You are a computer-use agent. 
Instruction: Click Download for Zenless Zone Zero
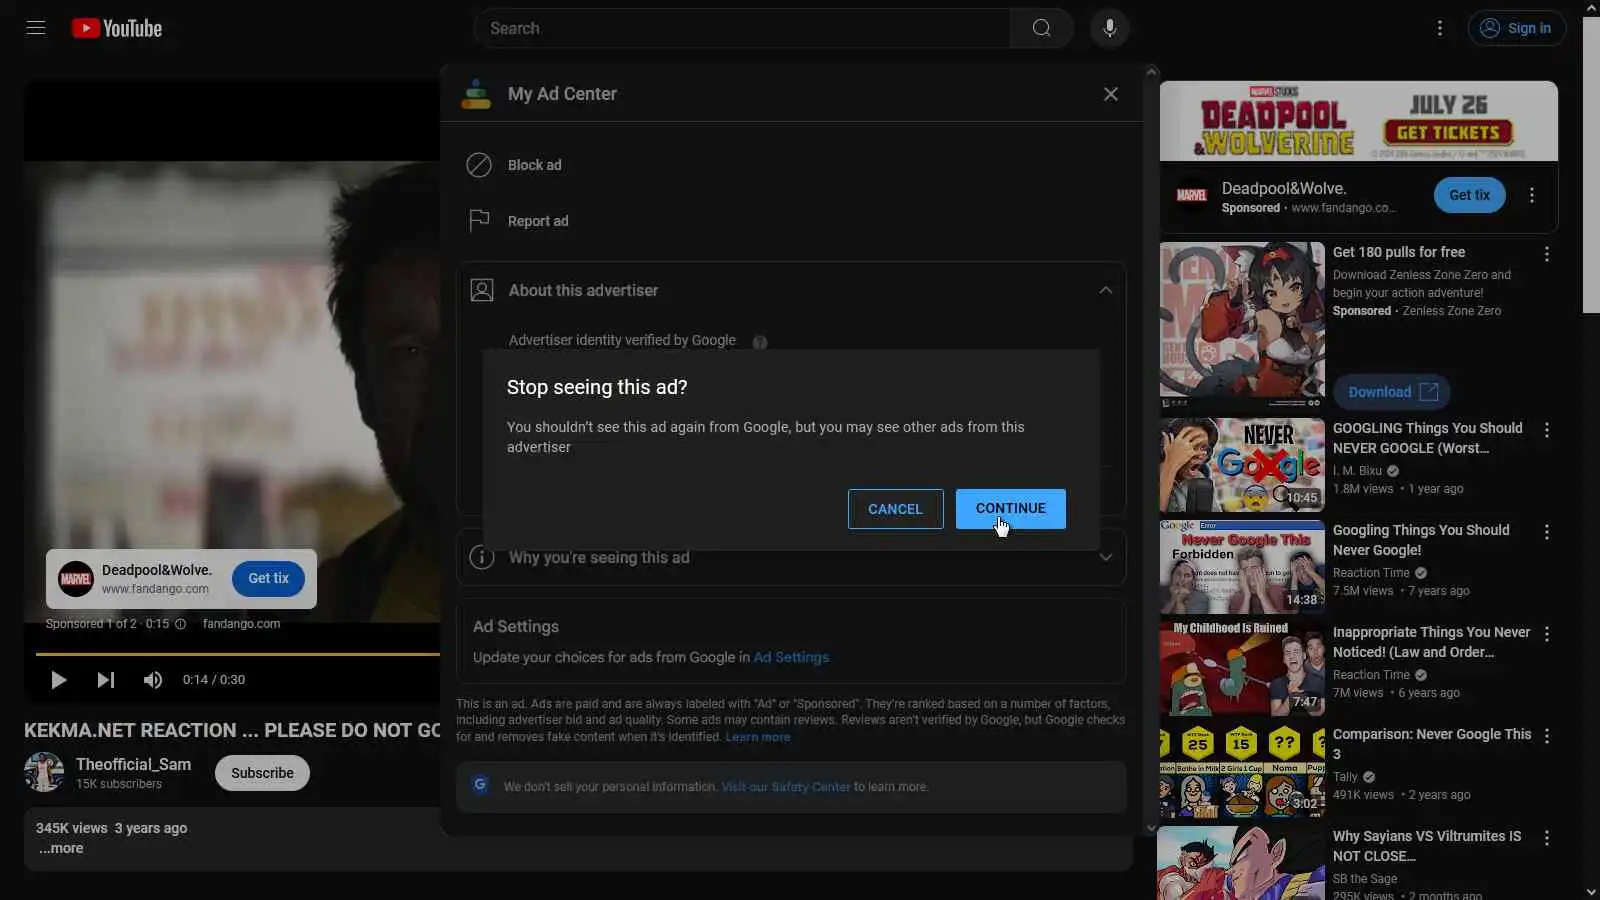tap(1391, 392)
